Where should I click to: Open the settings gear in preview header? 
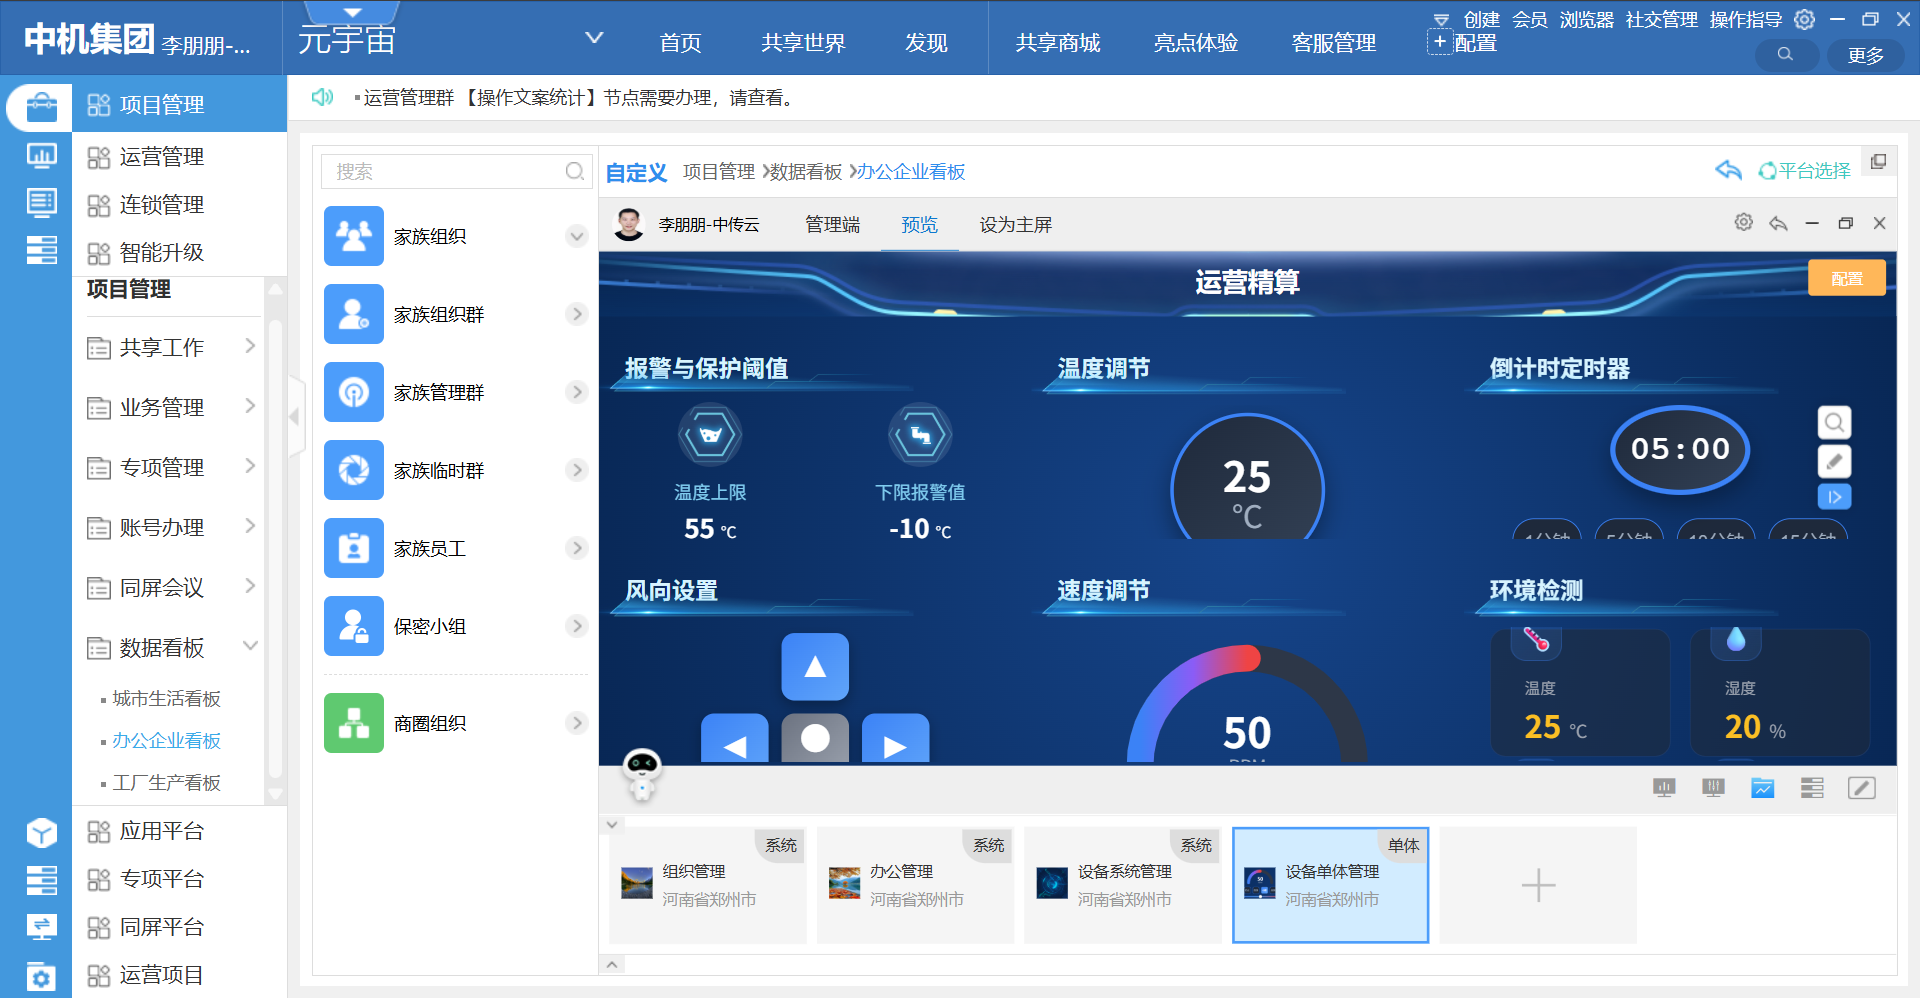tap(1743, 223)
